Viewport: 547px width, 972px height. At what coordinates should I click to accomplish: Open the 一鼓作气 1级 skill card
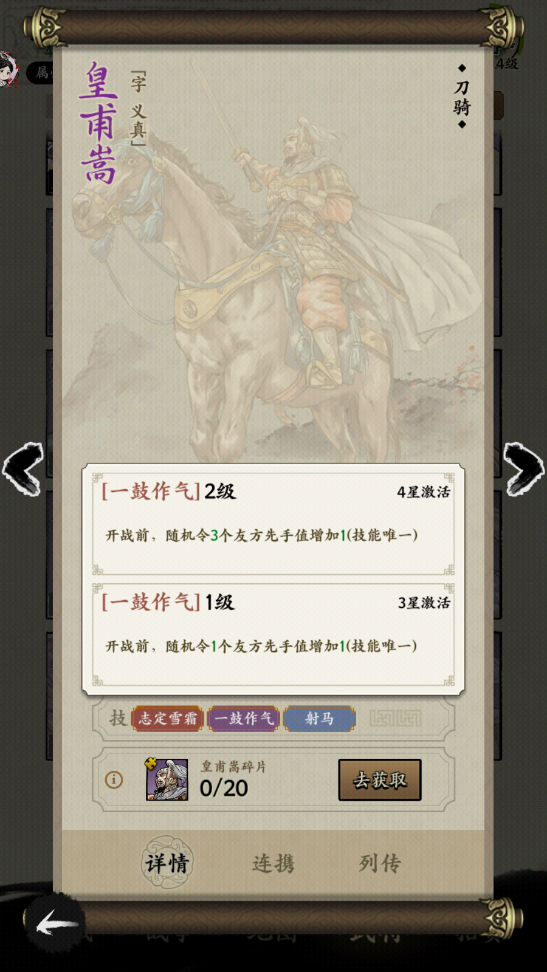(274, 635)
